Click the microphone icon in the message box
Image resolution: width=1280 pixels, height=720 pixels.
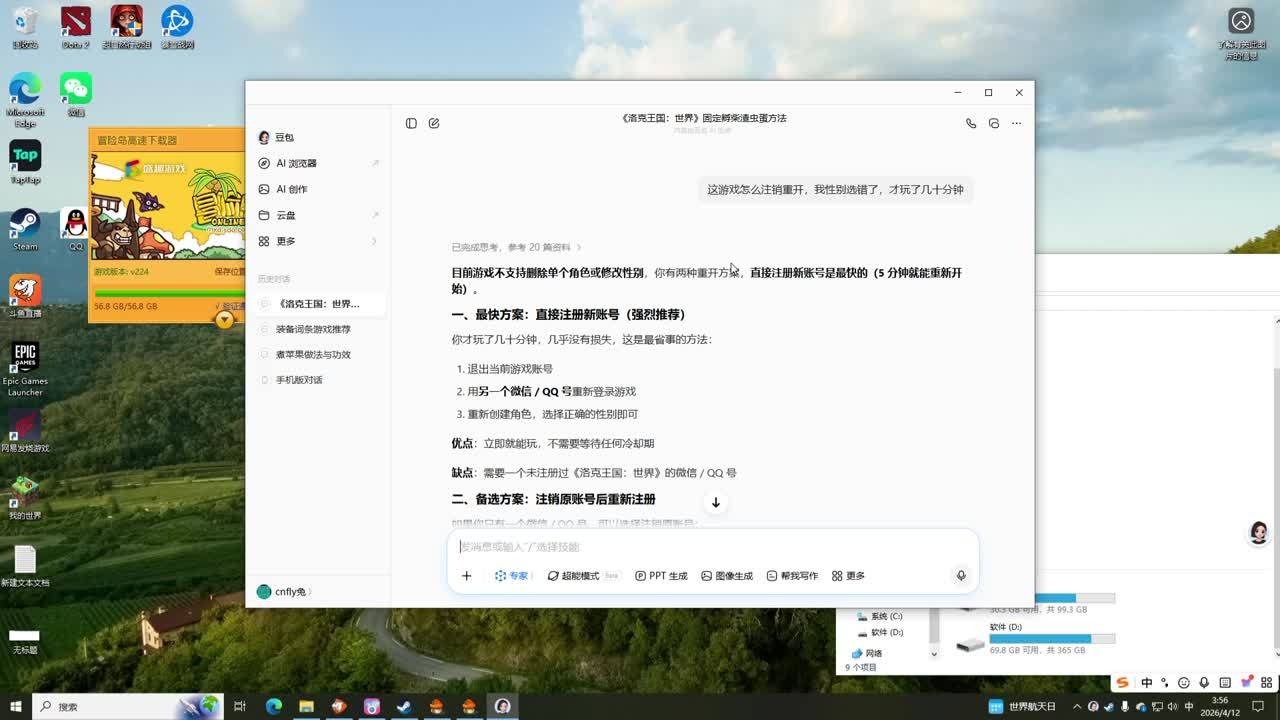pos(960,576)
